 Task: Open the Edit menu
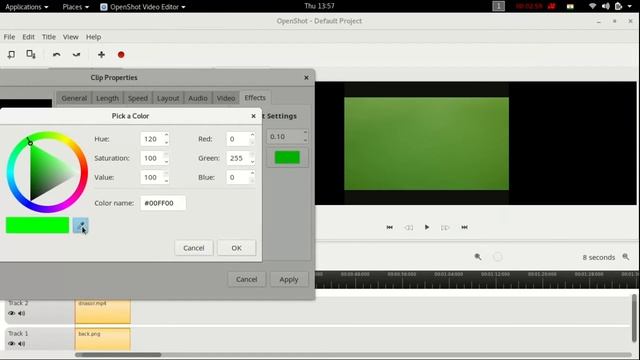28,37
